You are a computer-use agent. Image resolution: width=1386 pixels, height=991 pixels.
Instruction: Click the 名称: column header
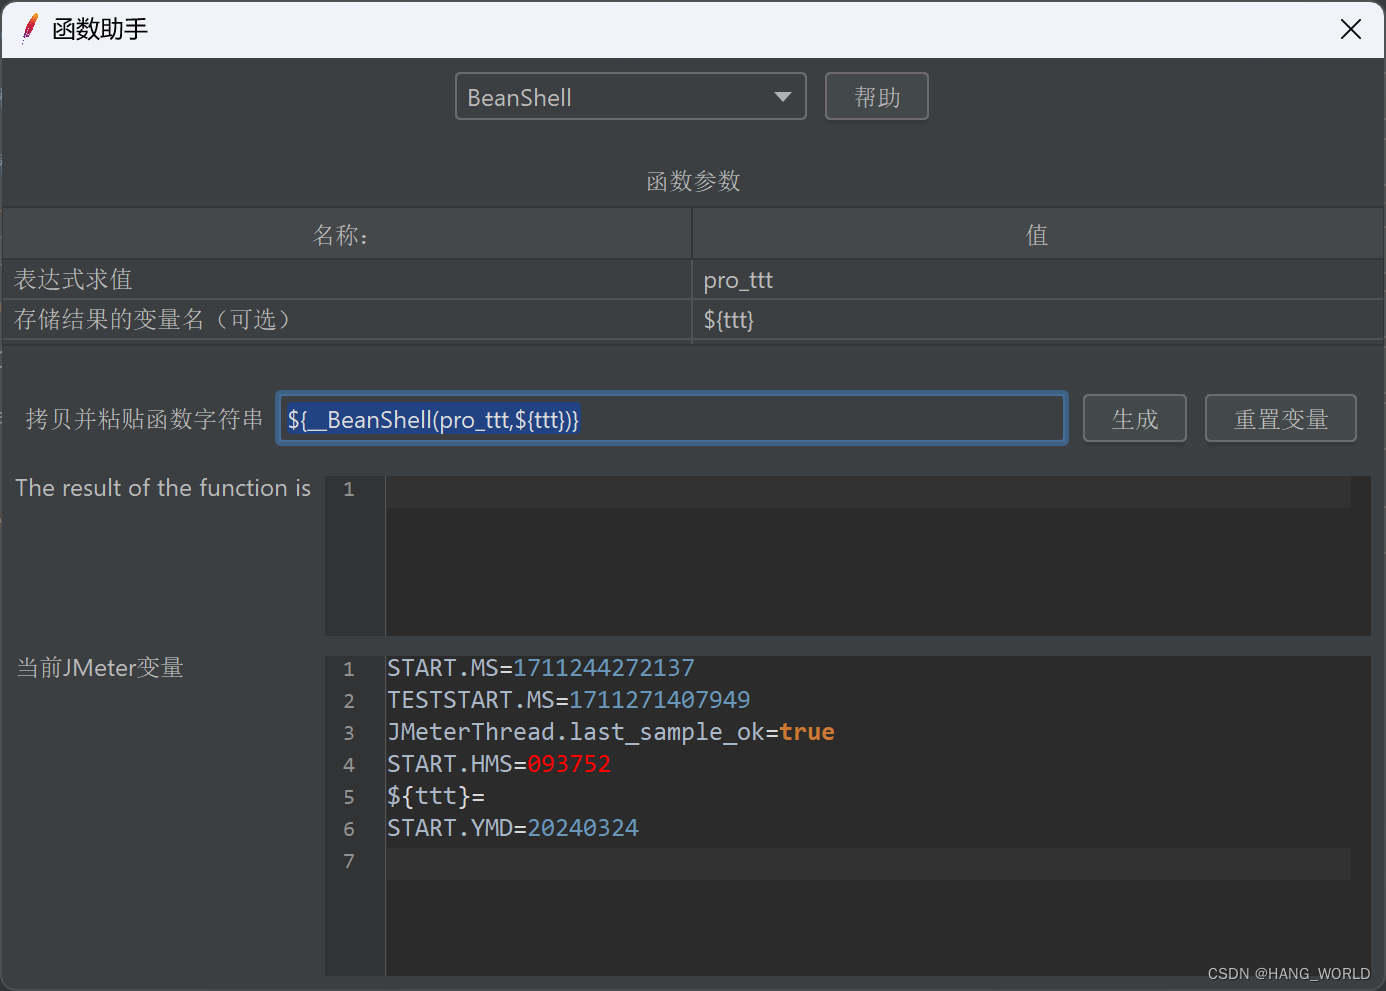coord(347,235)
